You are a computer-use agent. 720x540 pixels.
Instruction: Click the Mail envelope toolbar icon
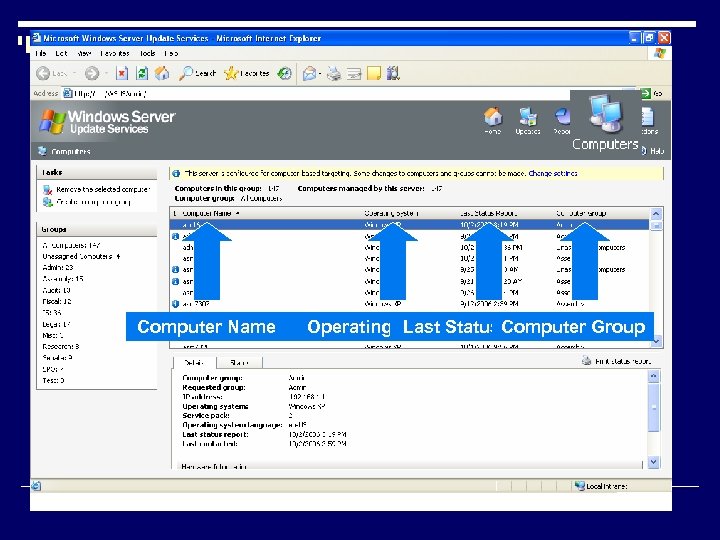(x=309, y=73)
